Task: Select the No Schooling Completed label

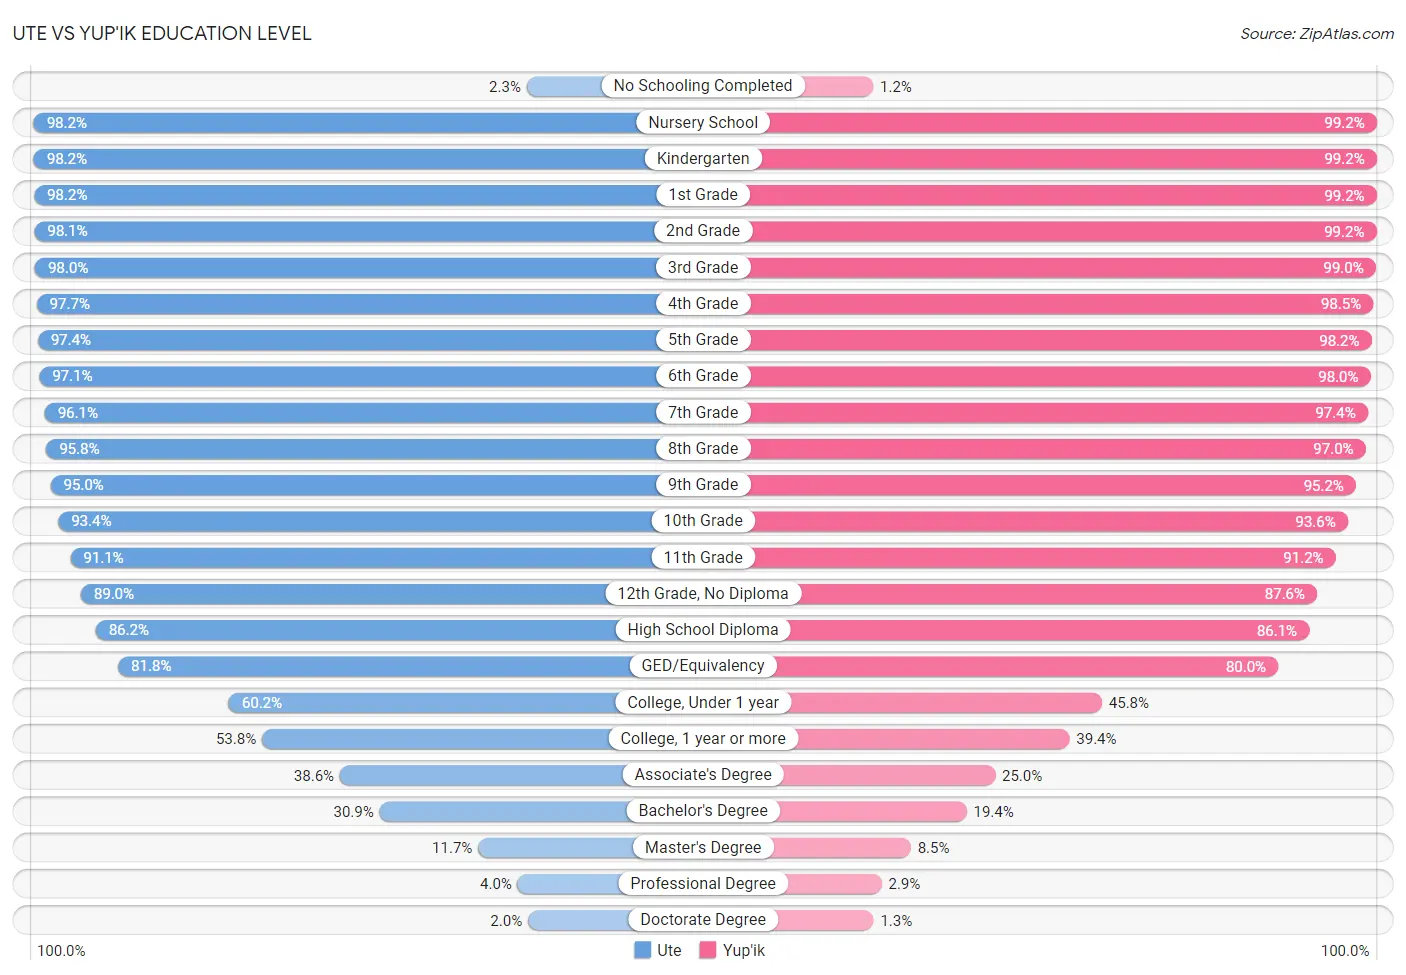Action: [703, 86]
